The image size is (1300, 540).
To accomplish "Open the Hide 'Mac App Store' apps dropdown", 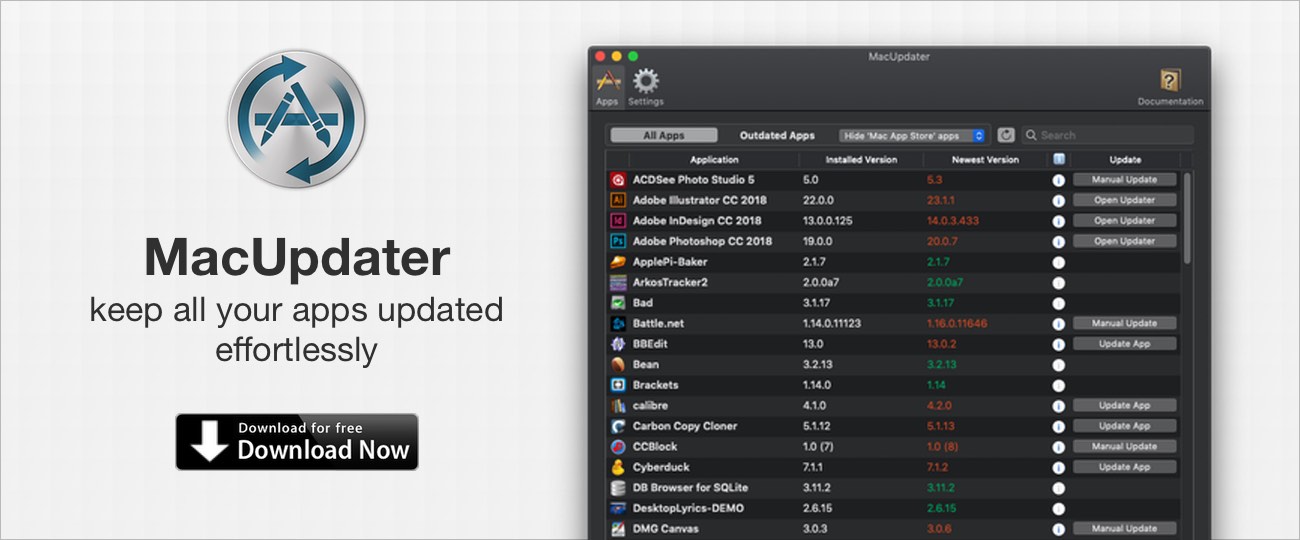I will point(913,135).
